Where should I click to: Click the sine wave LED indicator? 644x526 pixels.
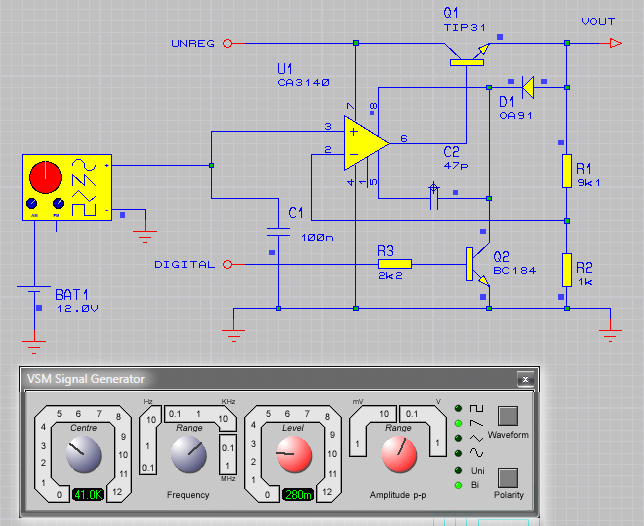(x=458, y=453)
